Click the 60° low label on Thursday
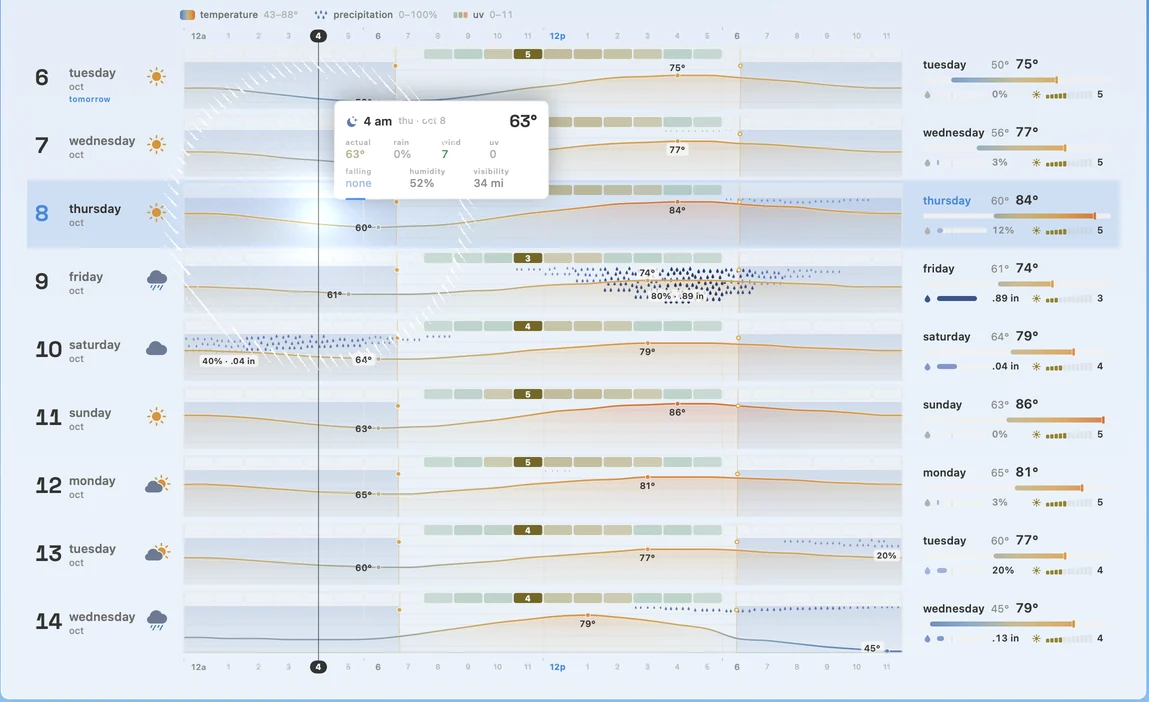 pyautogui.click(x=363, y=228)
